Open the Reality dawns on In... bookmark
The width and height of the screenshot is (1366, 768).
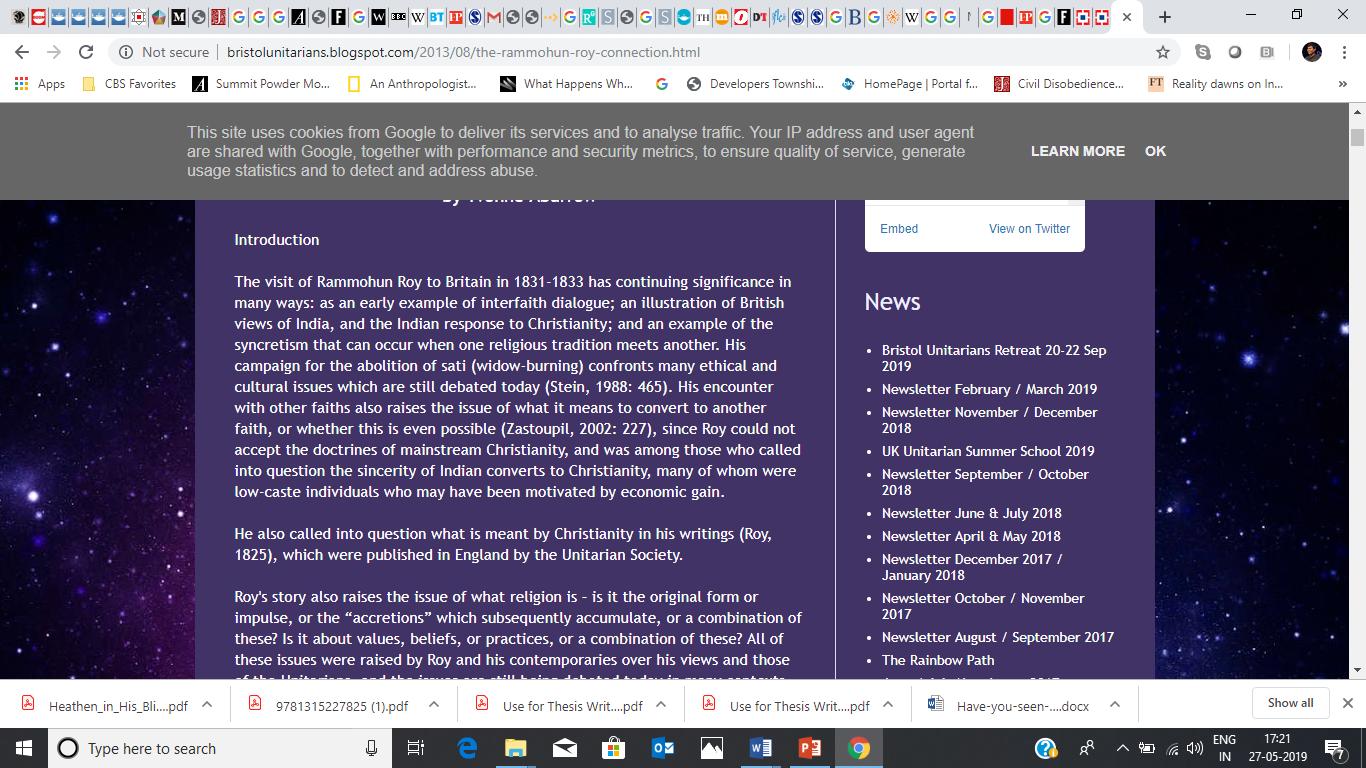(1216, 84)
